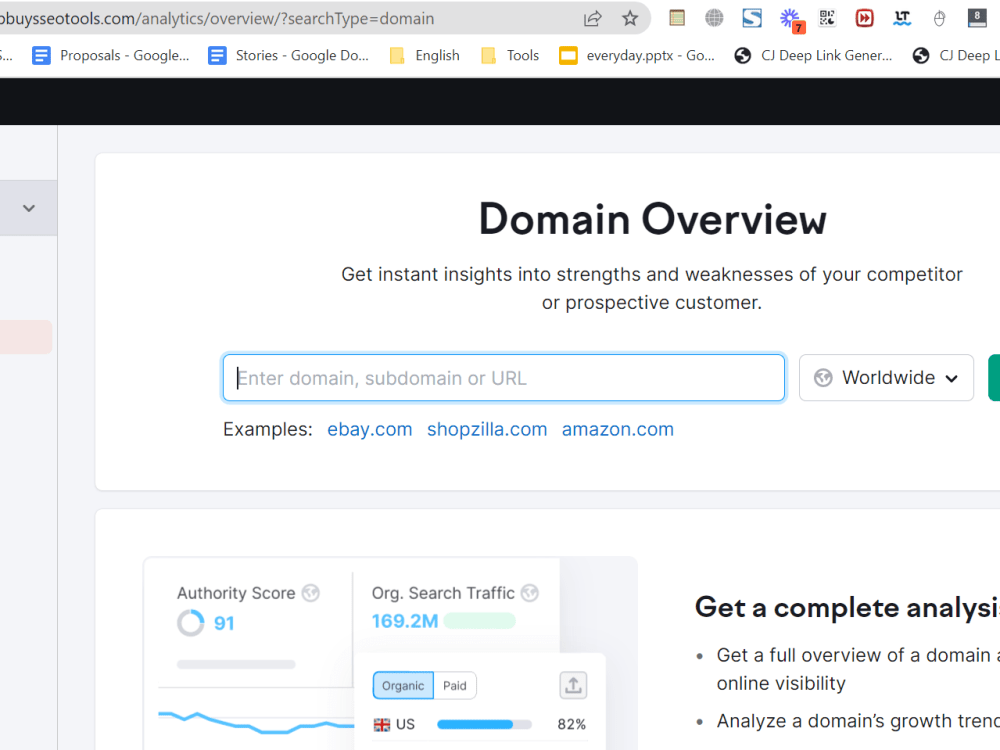Click the globe icon beside Org. Search Traffic
Viewport: 1000px width, 750px height.
pos(529,593)
